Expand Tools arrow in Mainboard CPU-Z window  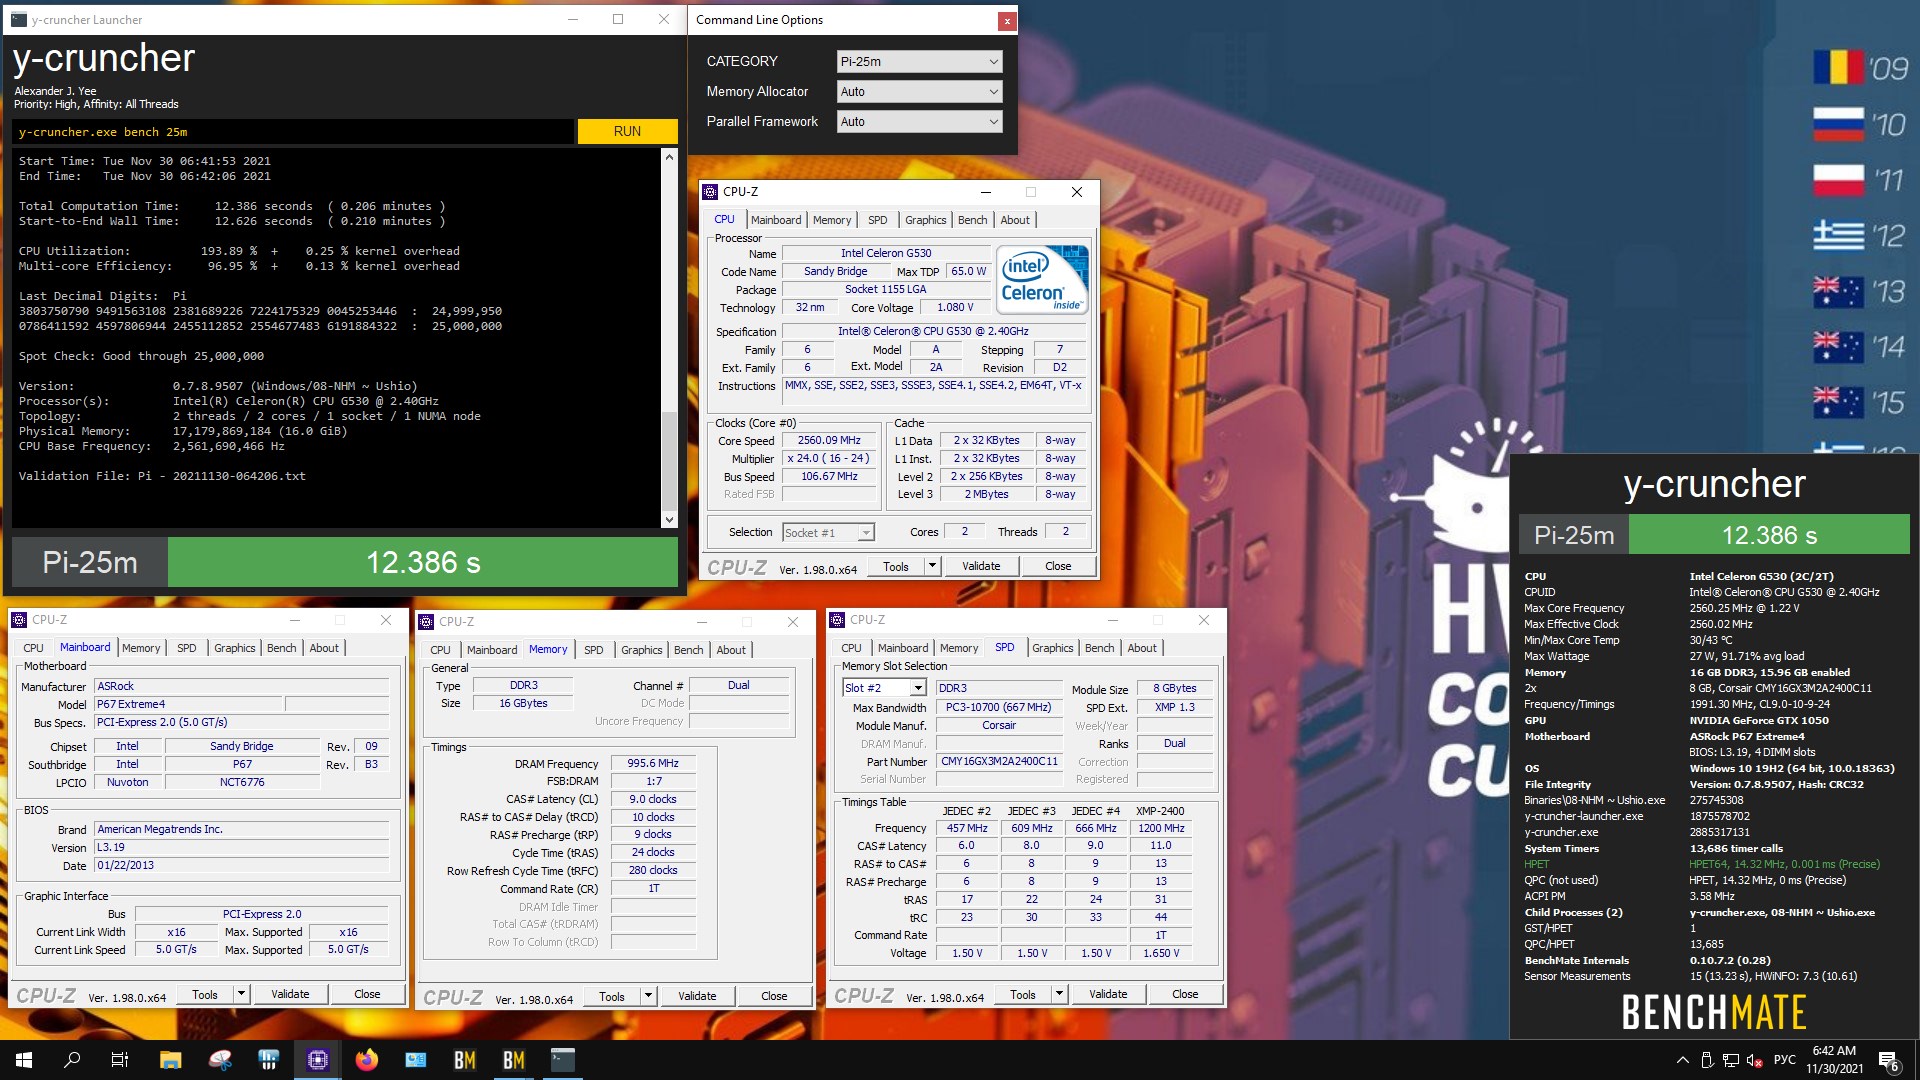pyautogui.click(x=241, y=994)
